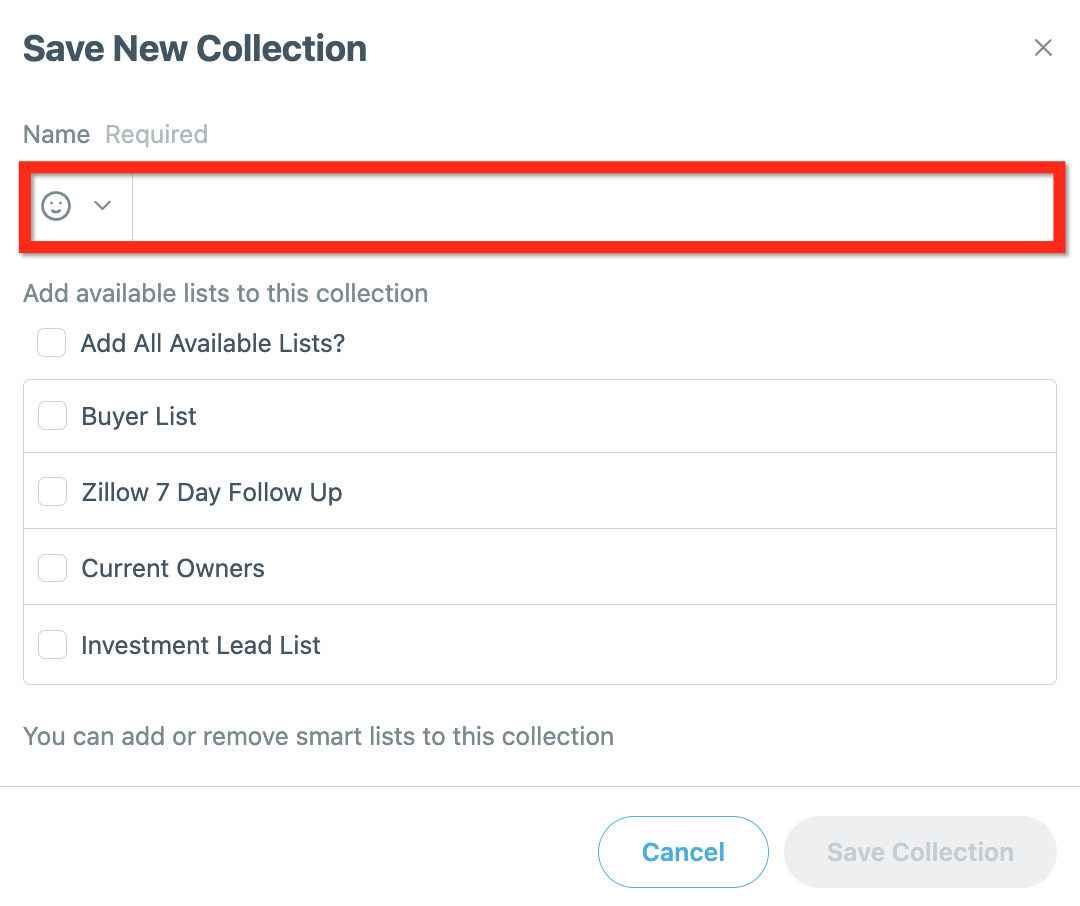
Task: Click the 'Buyer List' label text
Action: (139, 417)
